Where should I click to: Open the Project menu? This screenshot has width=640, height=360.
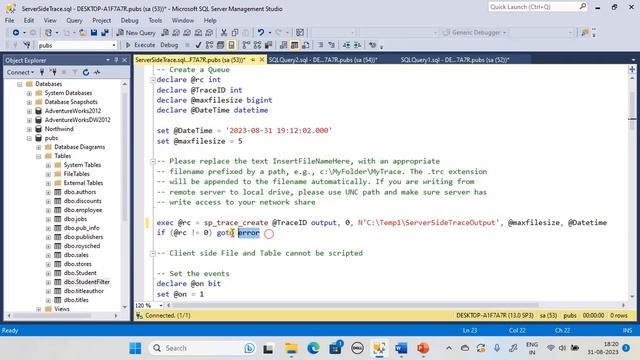101,20
